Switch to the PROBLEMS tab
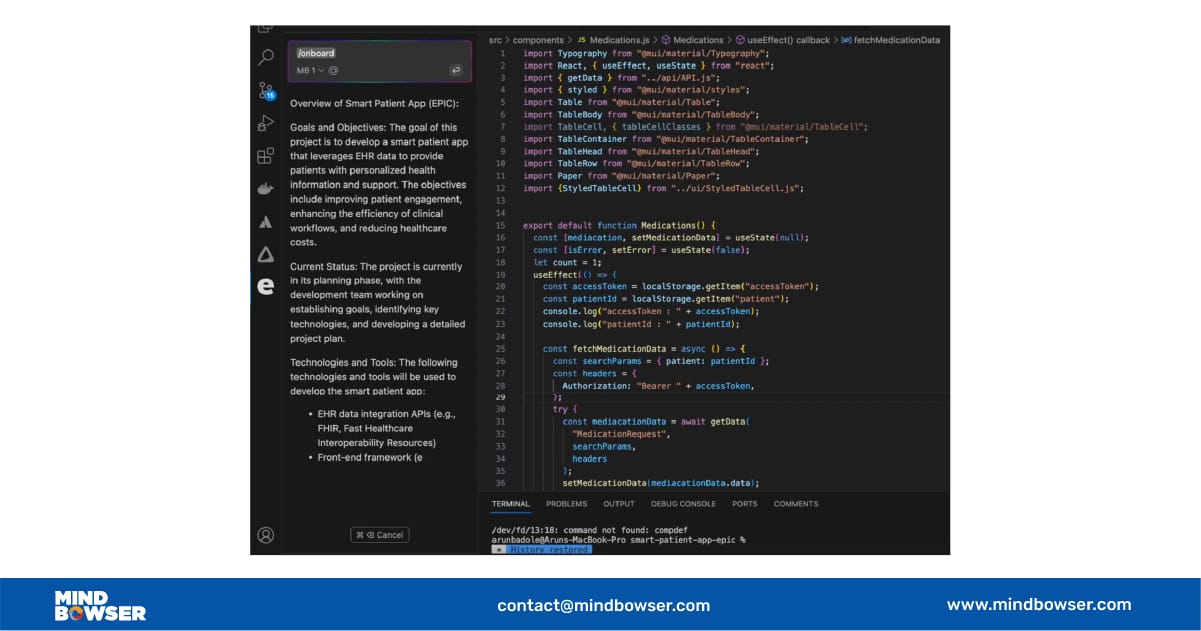The width and height of the screenshot is (1201, 631). pos(566,504)
